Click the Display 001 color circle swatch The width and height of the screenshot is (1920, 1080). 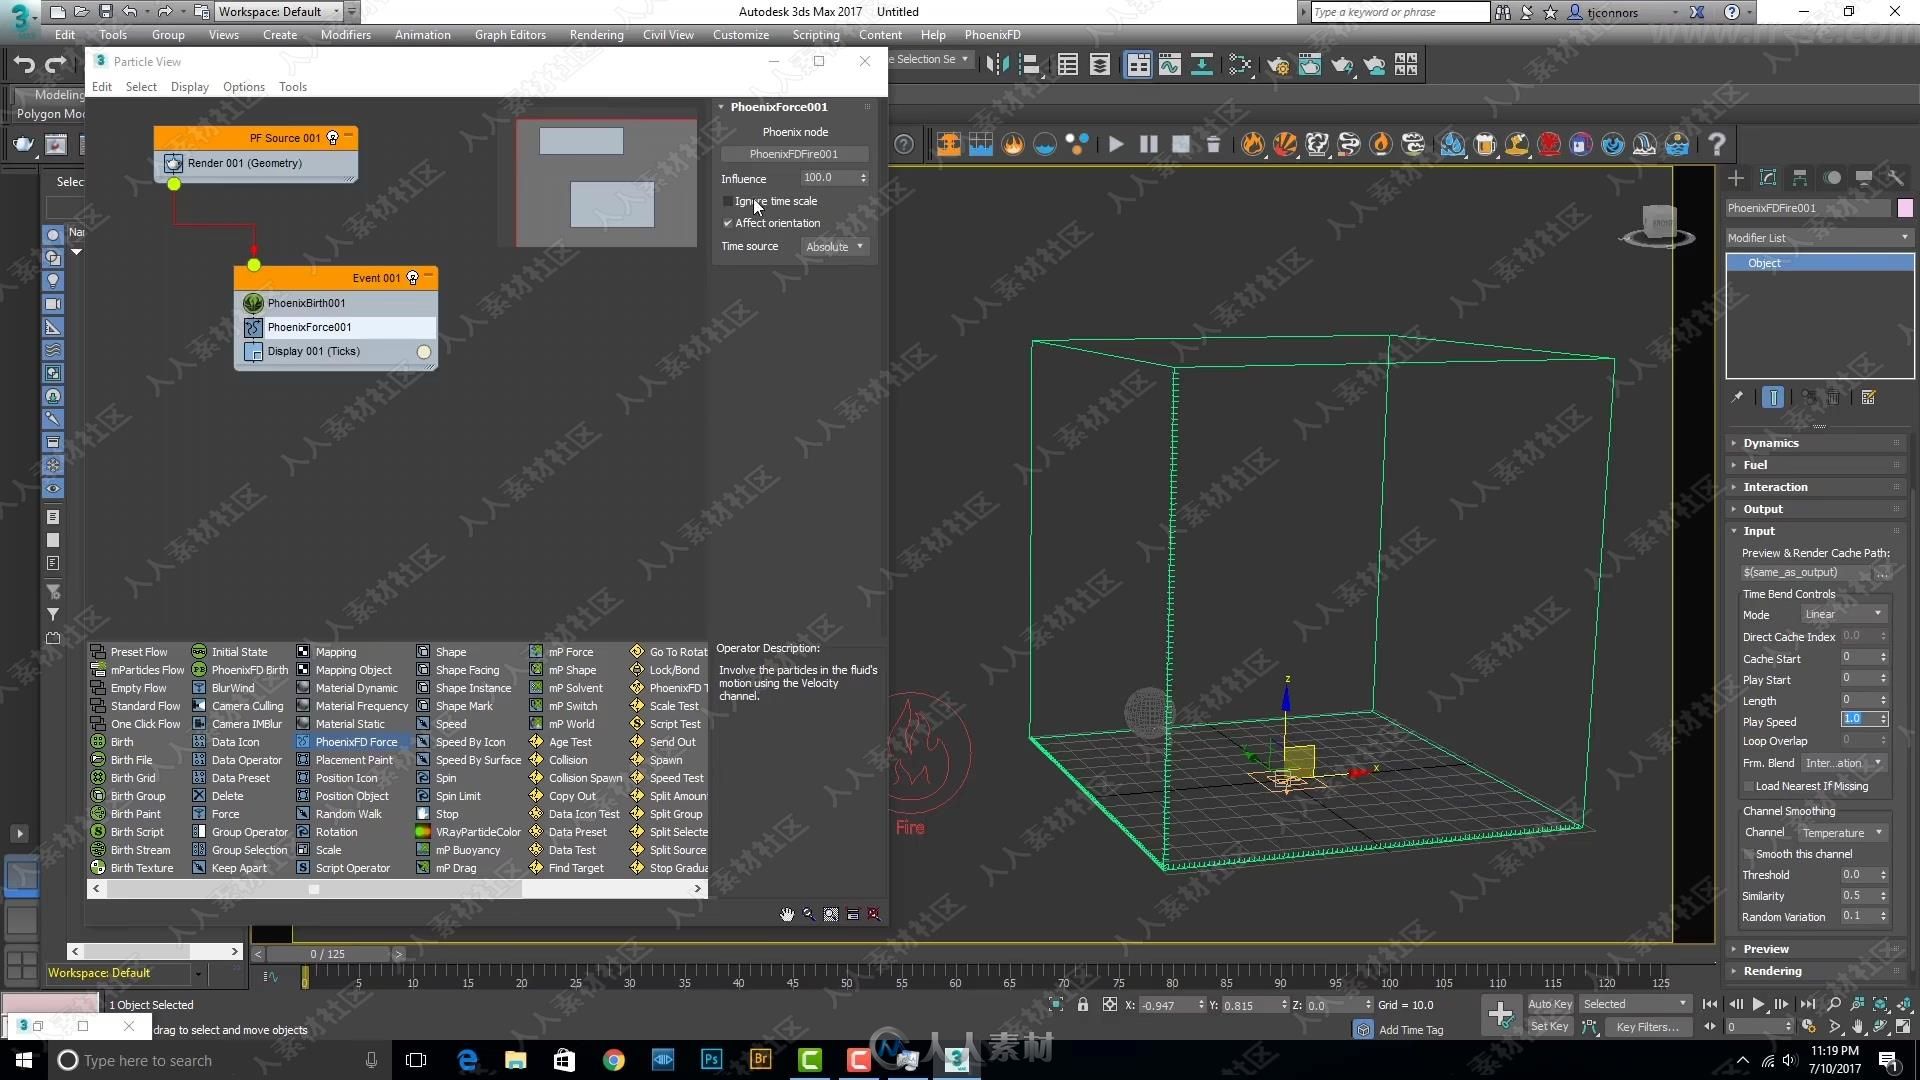click(424, 351)
